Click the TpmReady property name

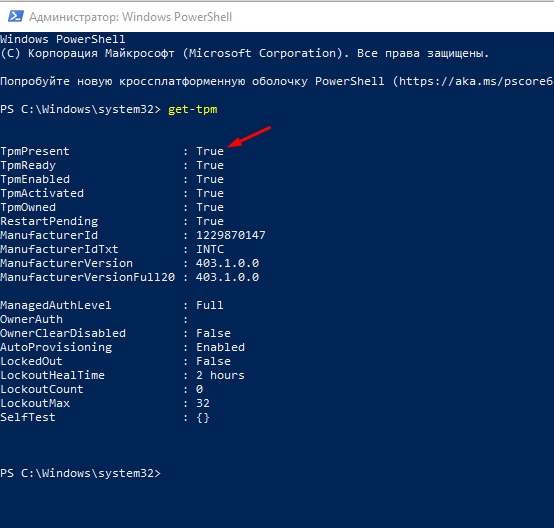28,165
